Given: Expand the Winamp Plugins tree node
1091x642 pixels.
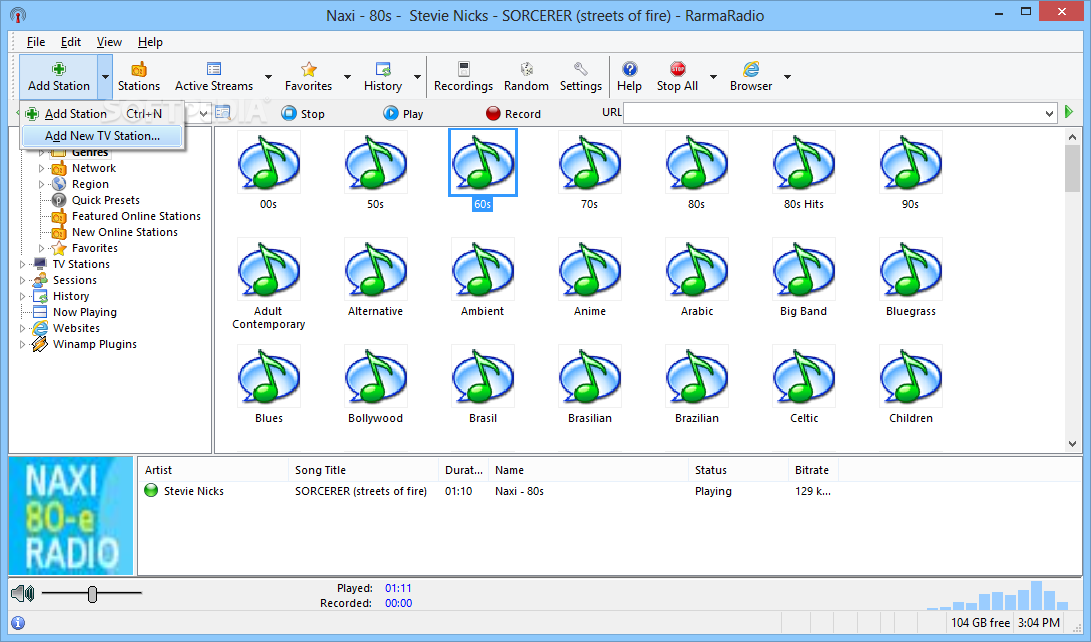Looking at the screenshot, I should click(x=22, y=344).
